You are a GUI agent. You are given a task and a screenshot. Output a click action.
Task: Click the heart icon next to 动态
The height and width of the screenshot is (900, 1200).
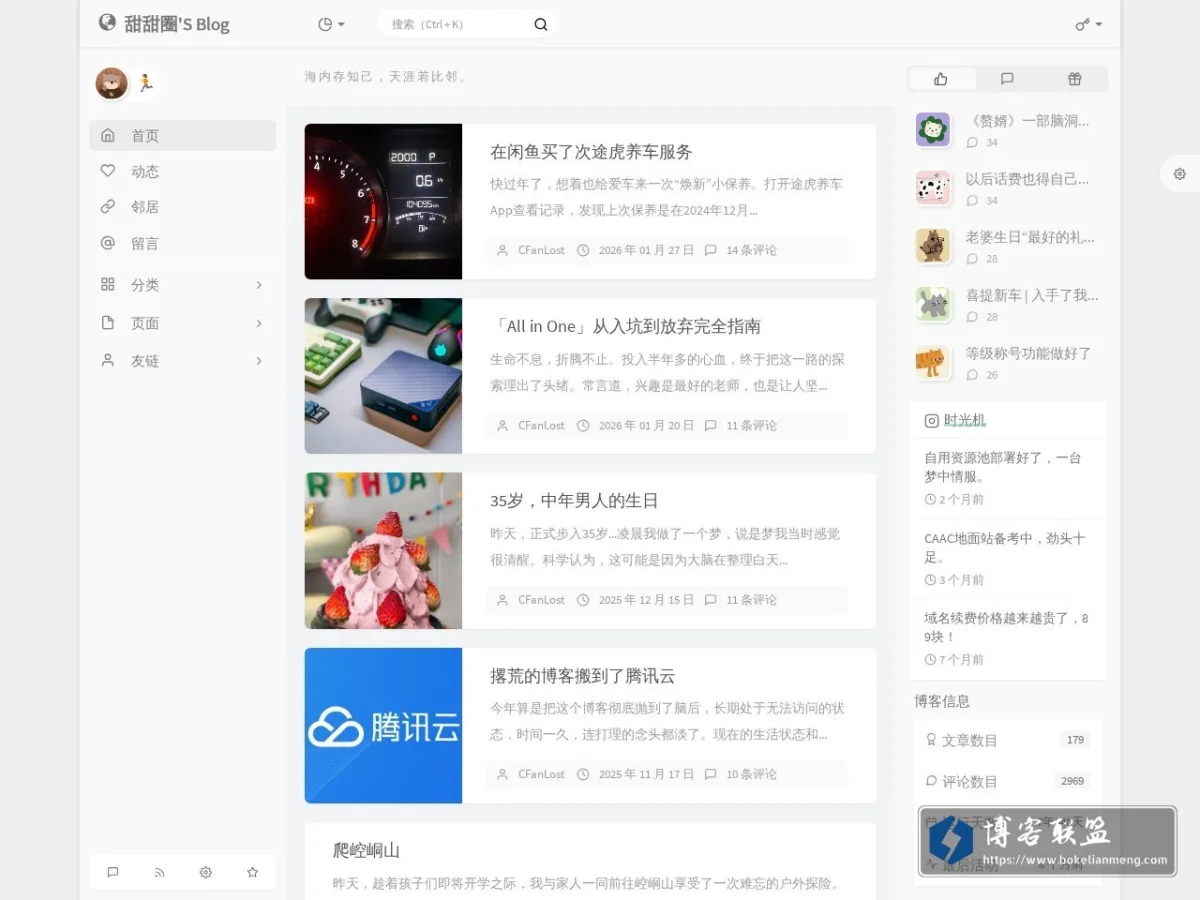pos(108,171)
